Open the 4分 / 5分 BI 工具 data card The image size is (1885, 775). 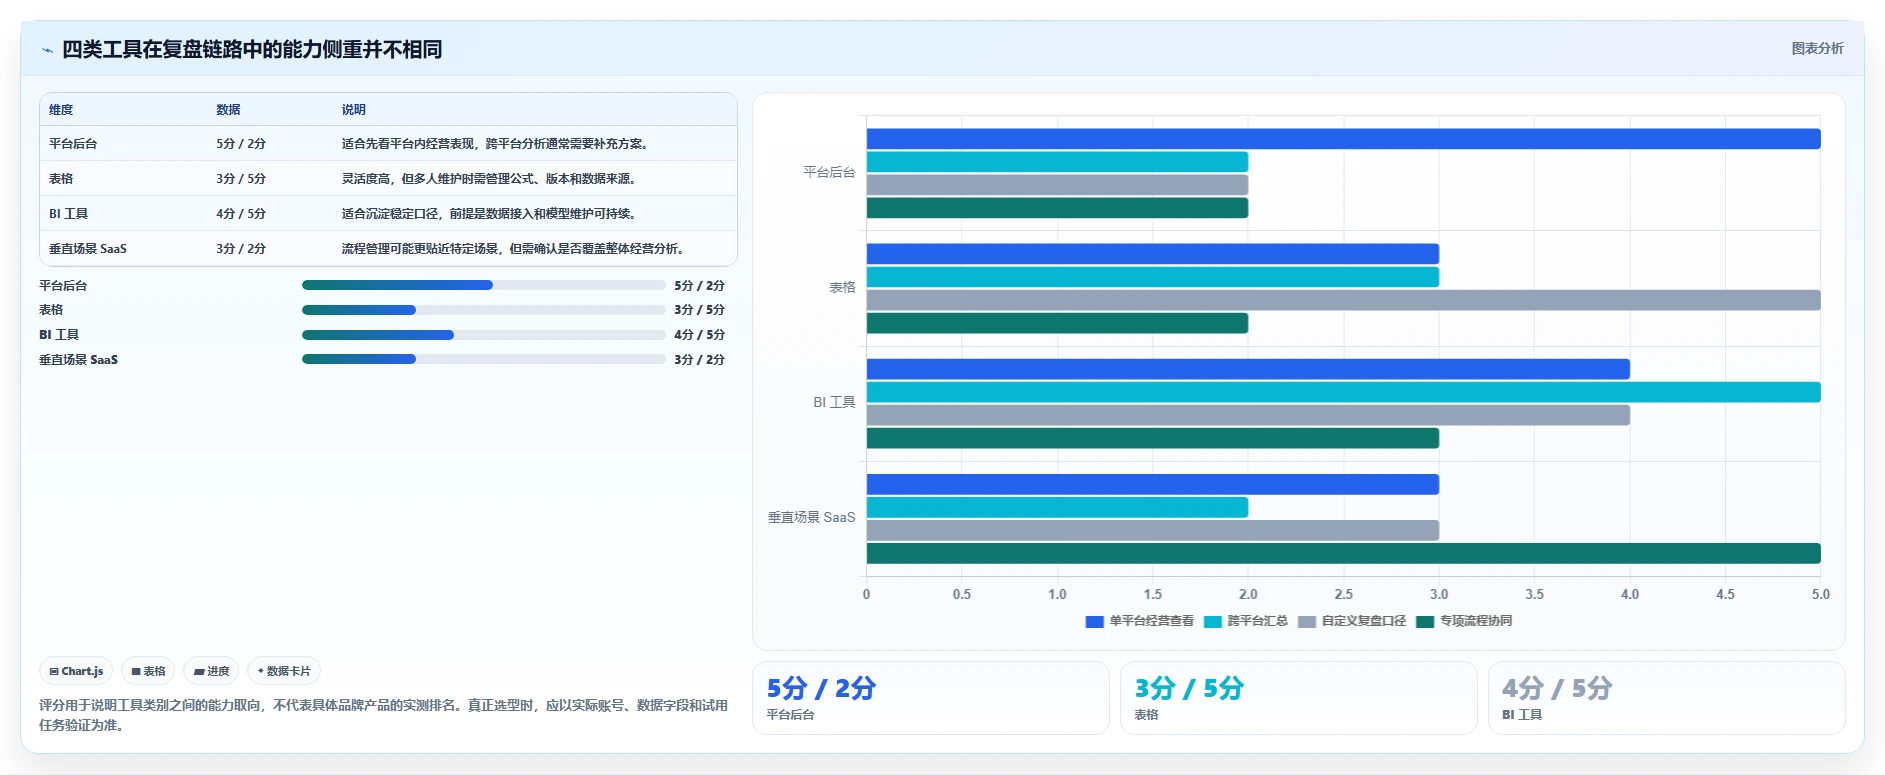[1666, 698]
